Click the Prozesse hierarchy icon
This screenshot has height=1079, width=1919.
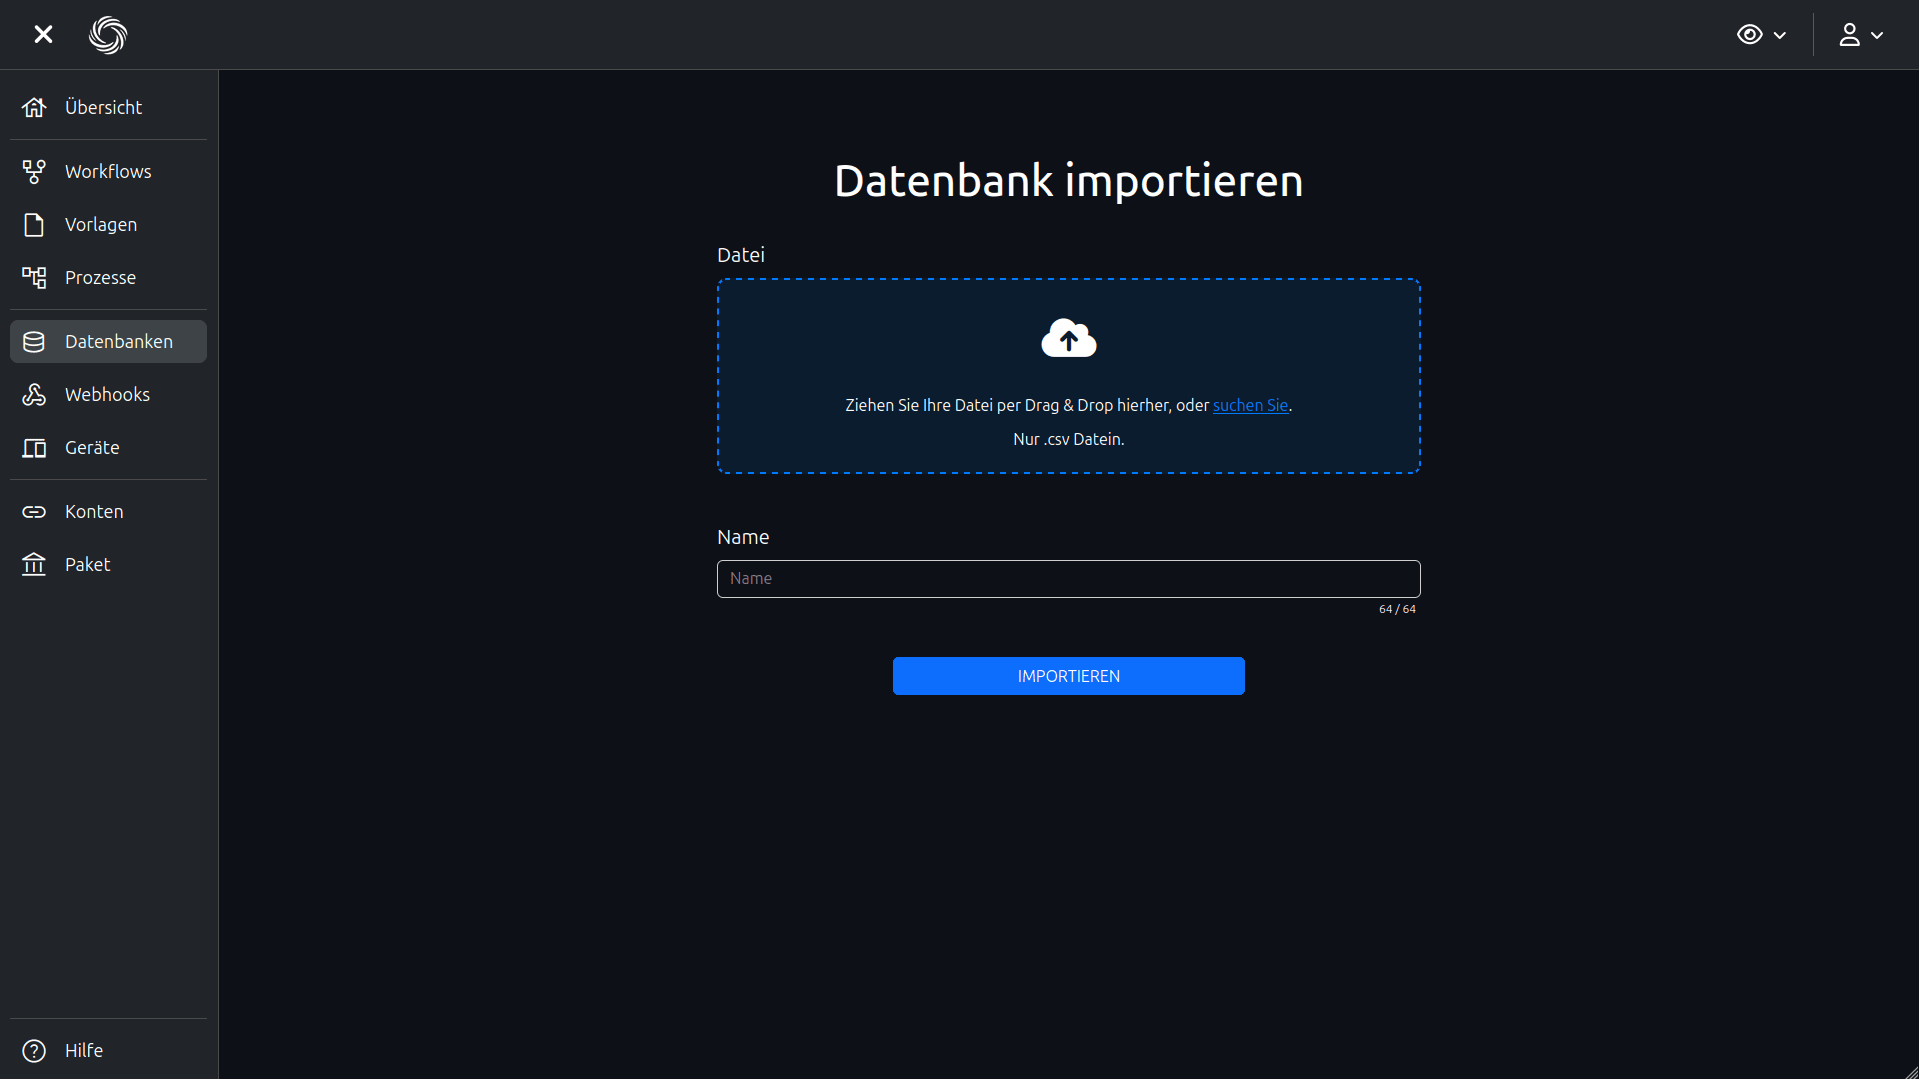point(34,277)
